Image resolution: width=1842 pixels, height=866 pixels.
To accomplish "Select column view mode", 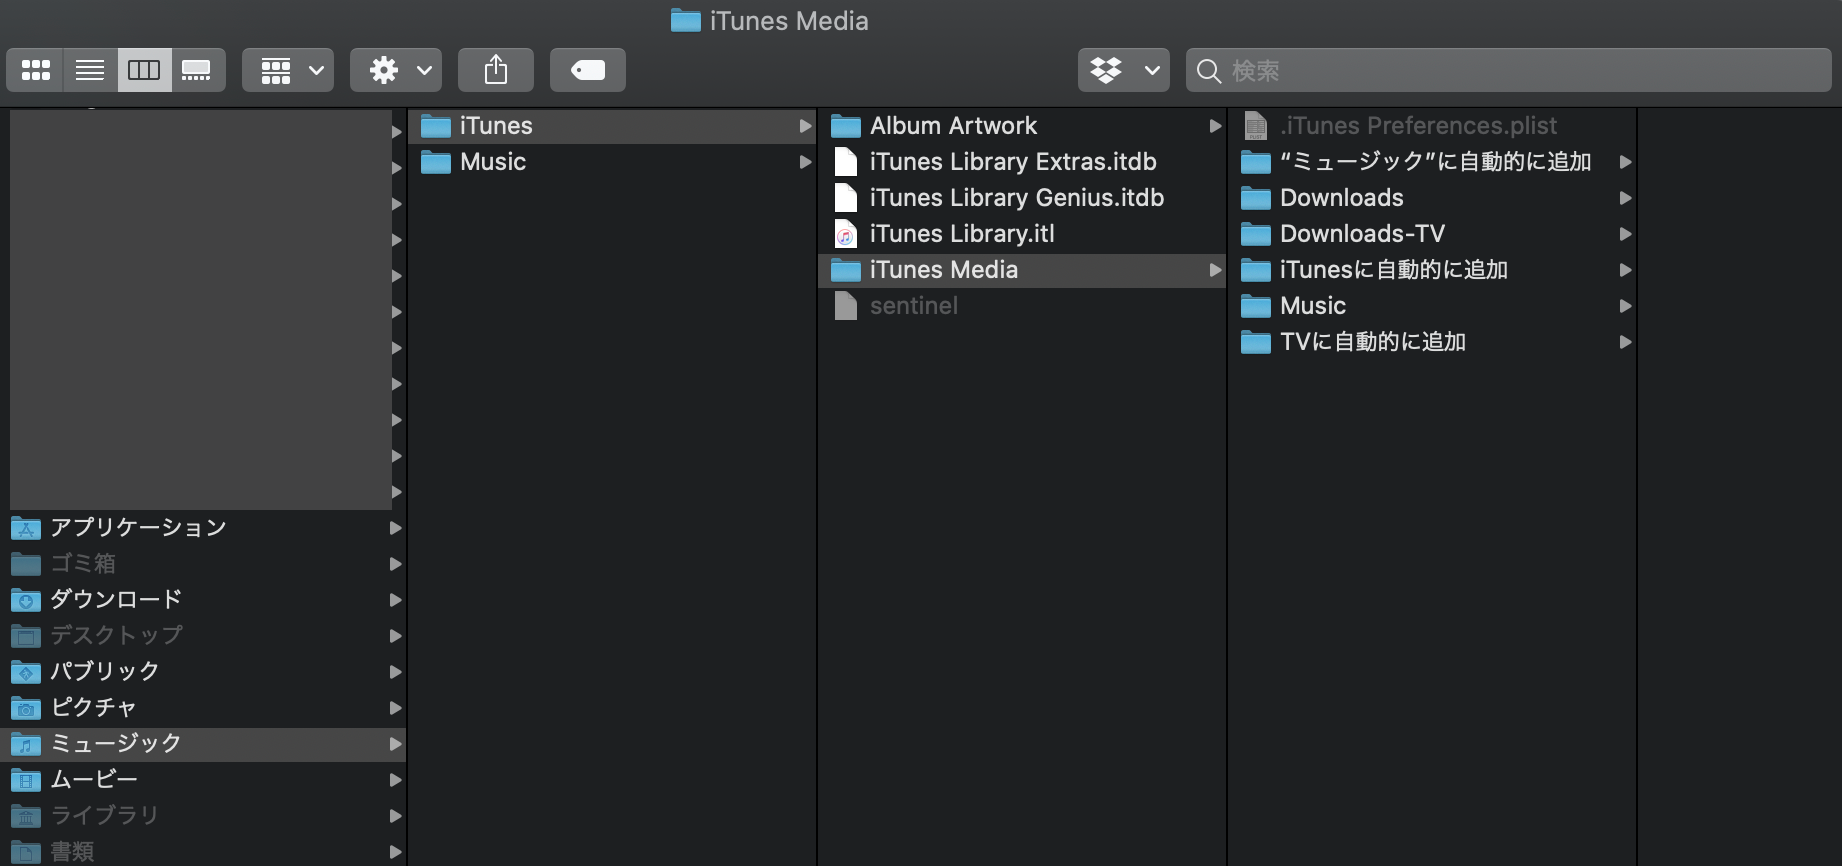I will click(144, 70).
